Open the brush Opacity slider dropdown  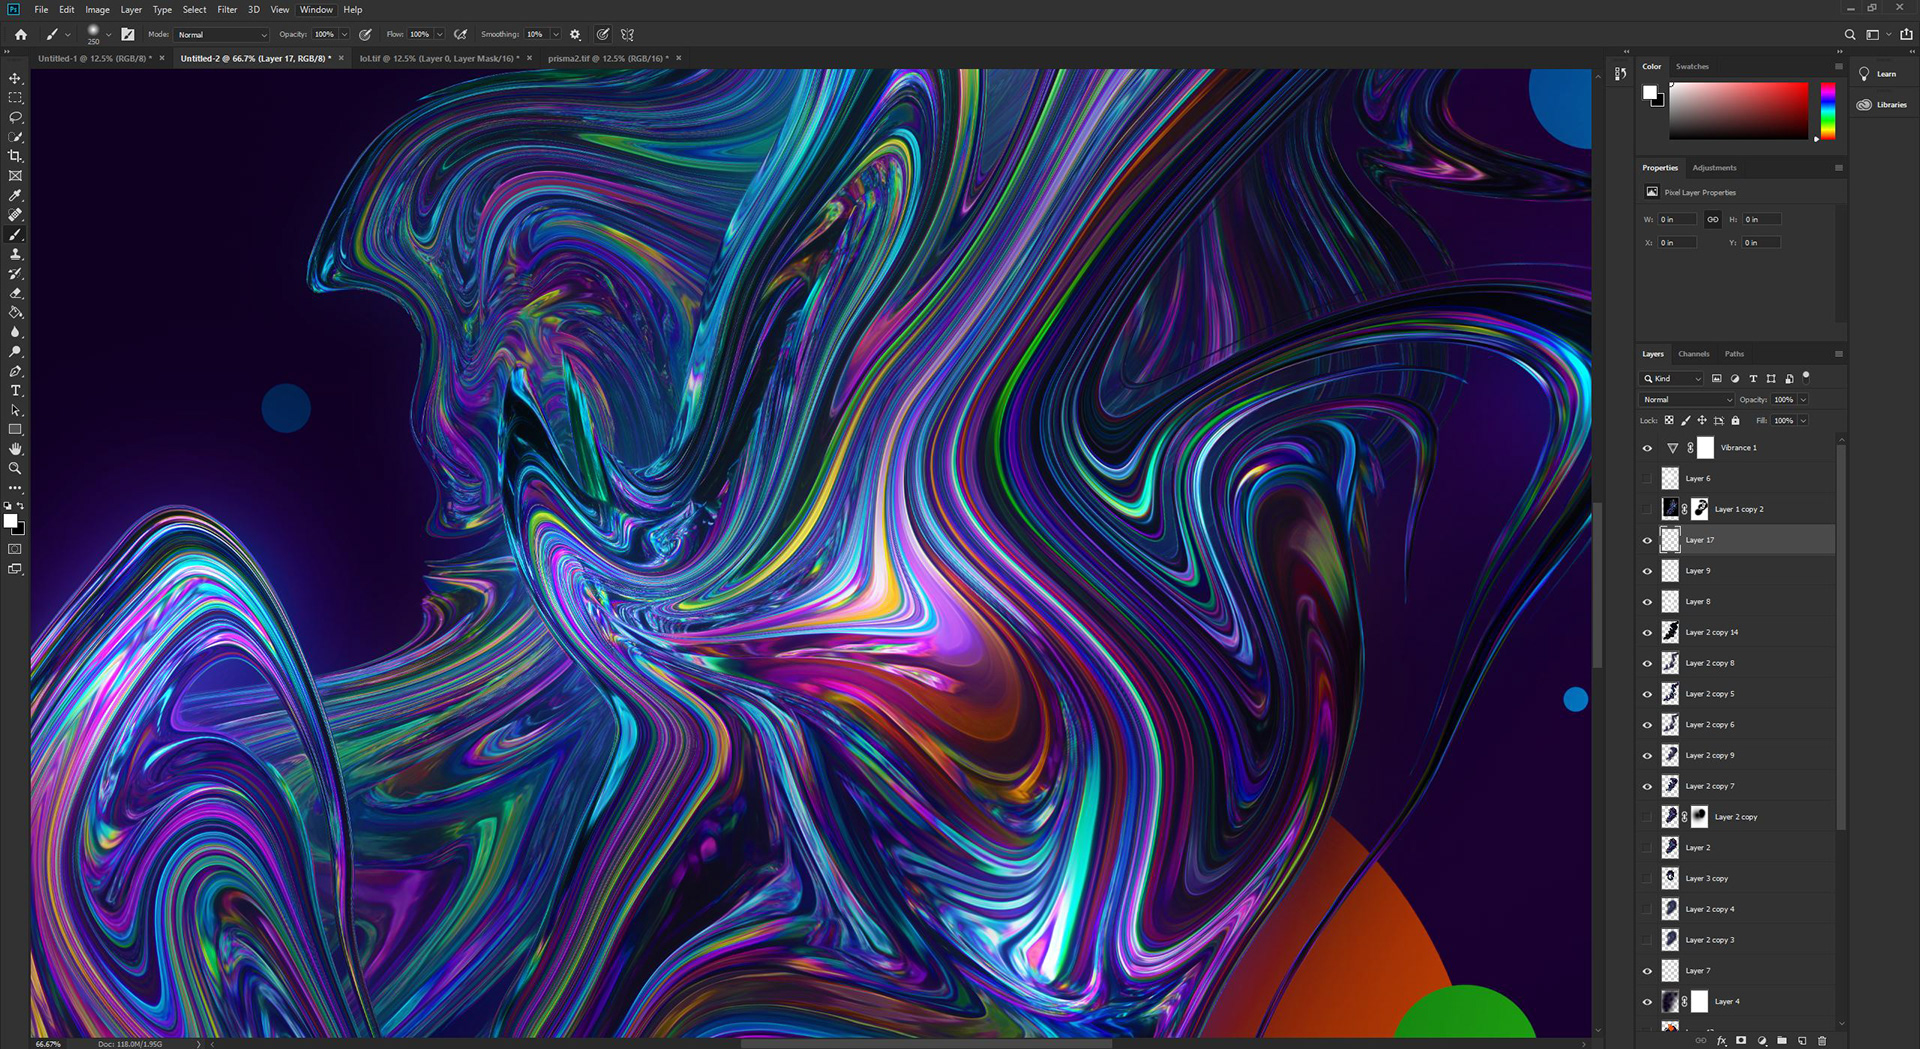tap(345, 34)
